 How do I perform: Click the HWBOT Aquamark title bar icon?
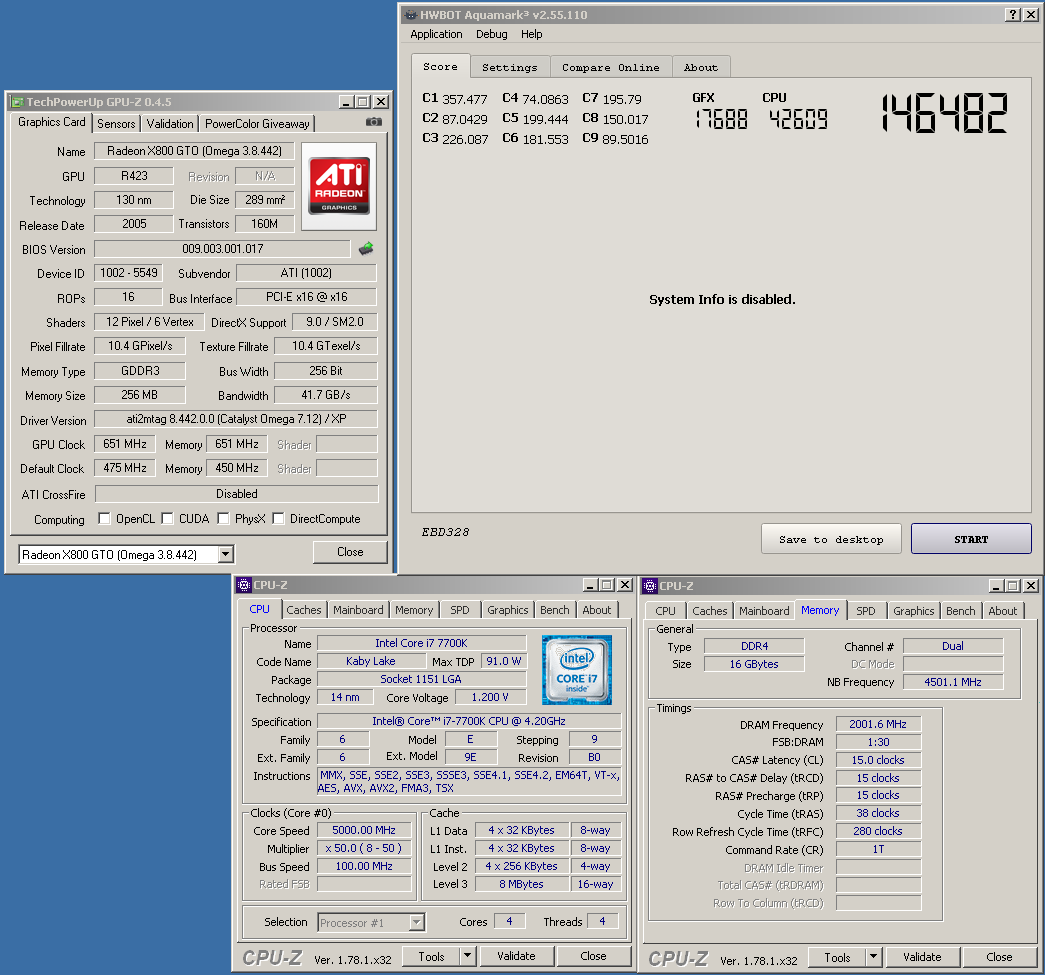(411, 15)
